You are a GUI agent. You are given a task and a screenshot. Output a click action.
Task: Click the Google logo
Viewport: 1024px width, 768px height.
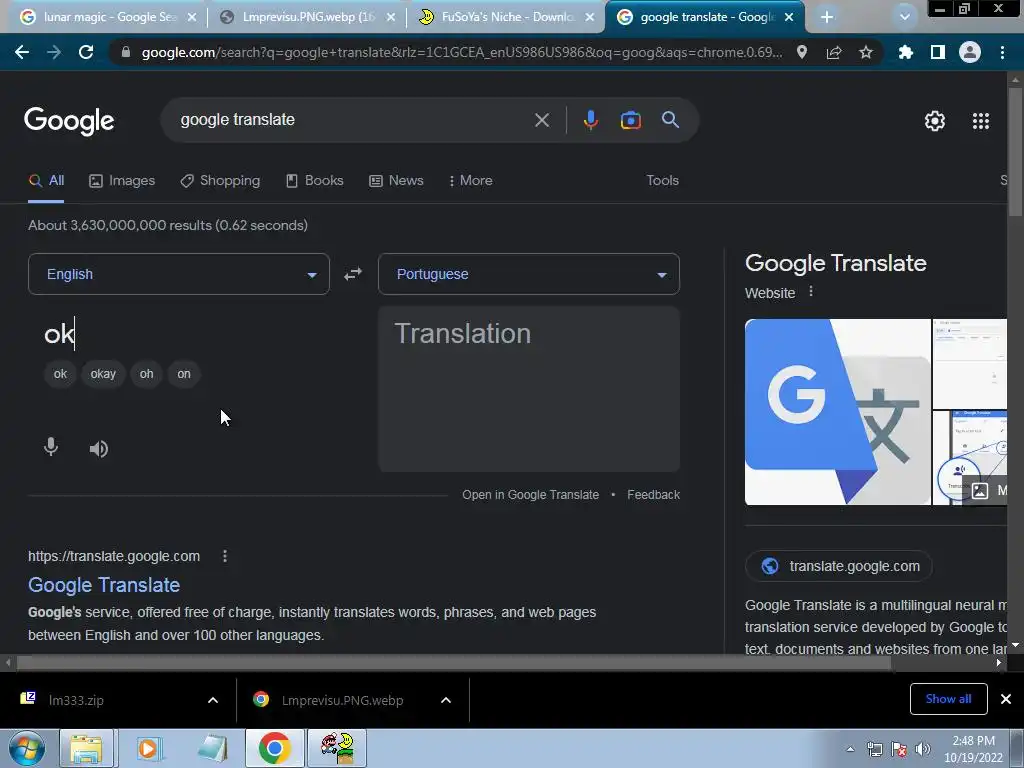(x=69, y=121)
